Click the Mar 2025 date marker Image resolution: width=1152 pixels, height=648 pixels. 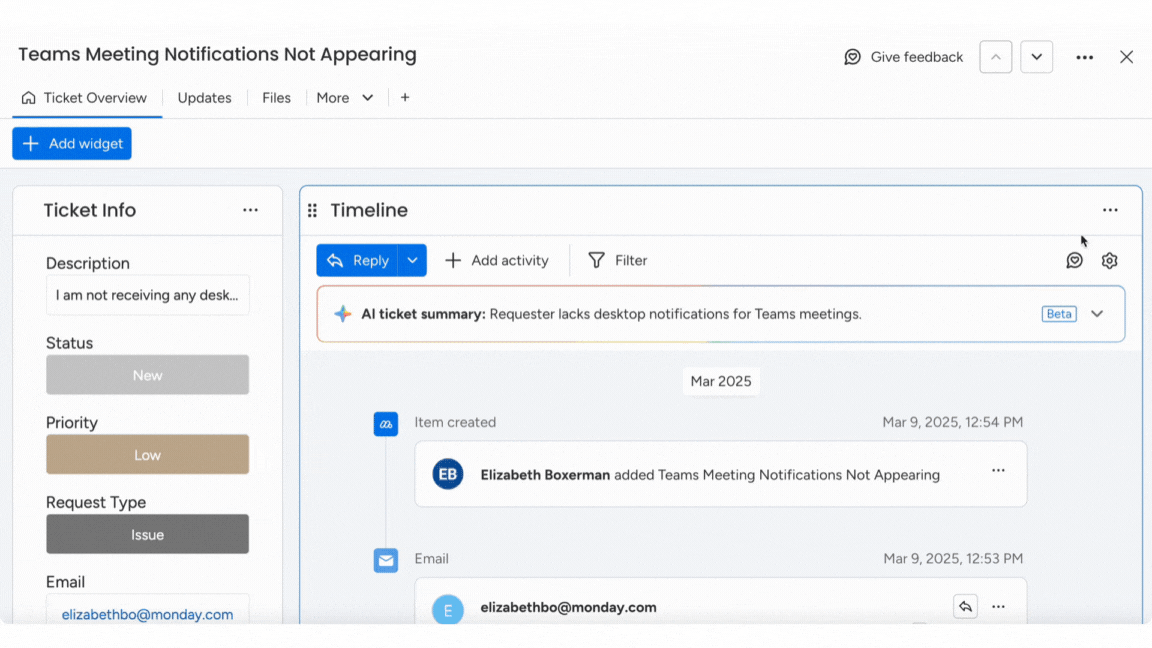click(721, 381)
